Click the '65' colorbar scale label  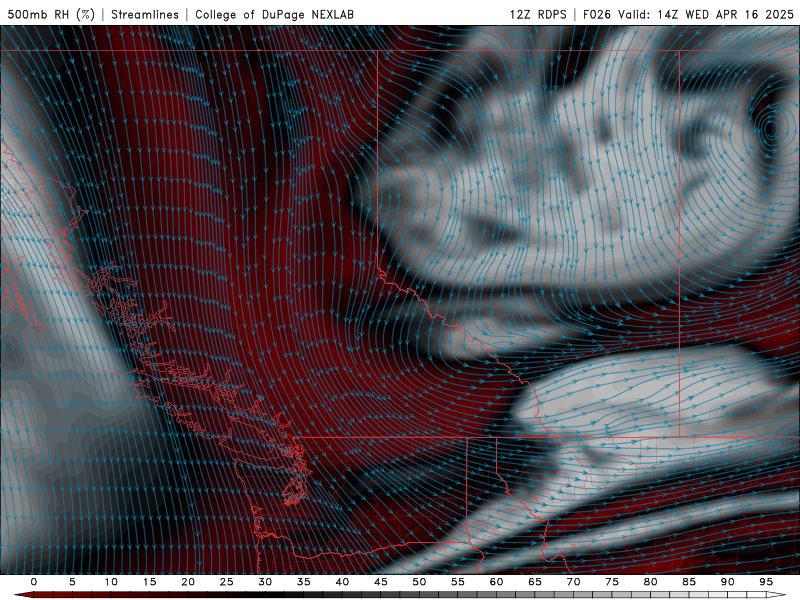tap(535, 582)
